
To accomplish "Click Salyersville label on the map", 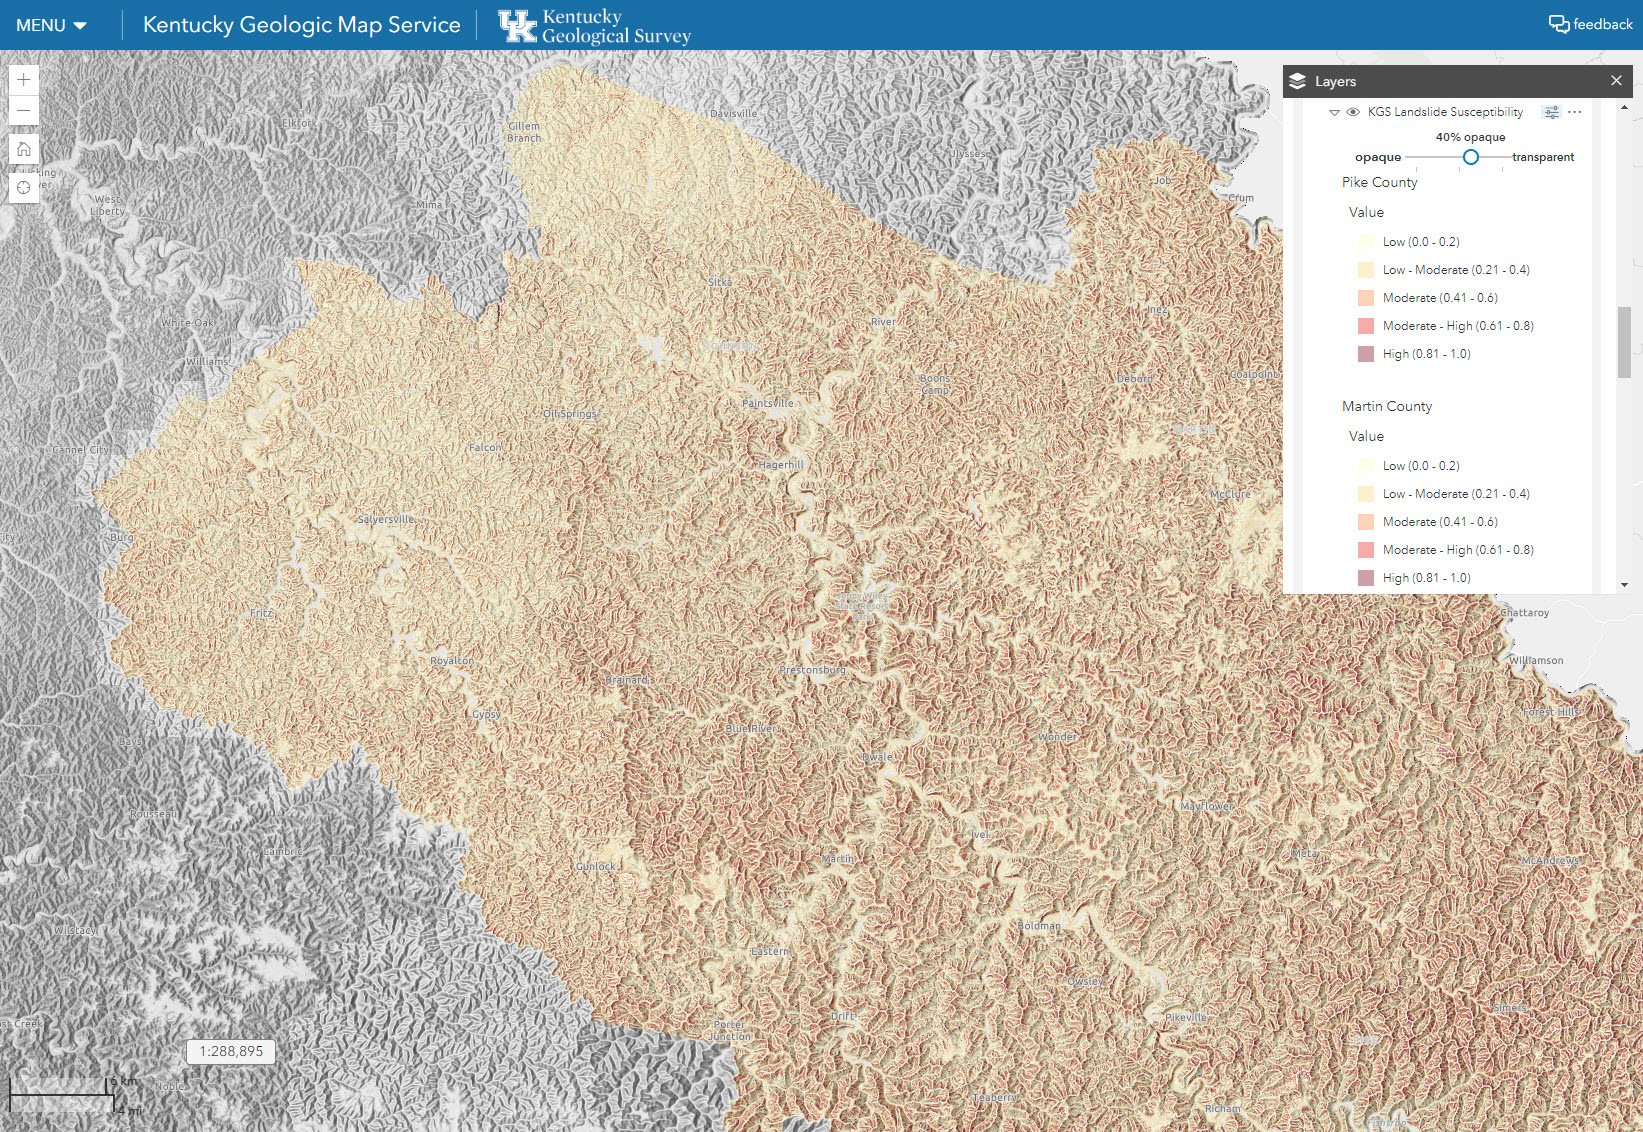I will 386,519.
